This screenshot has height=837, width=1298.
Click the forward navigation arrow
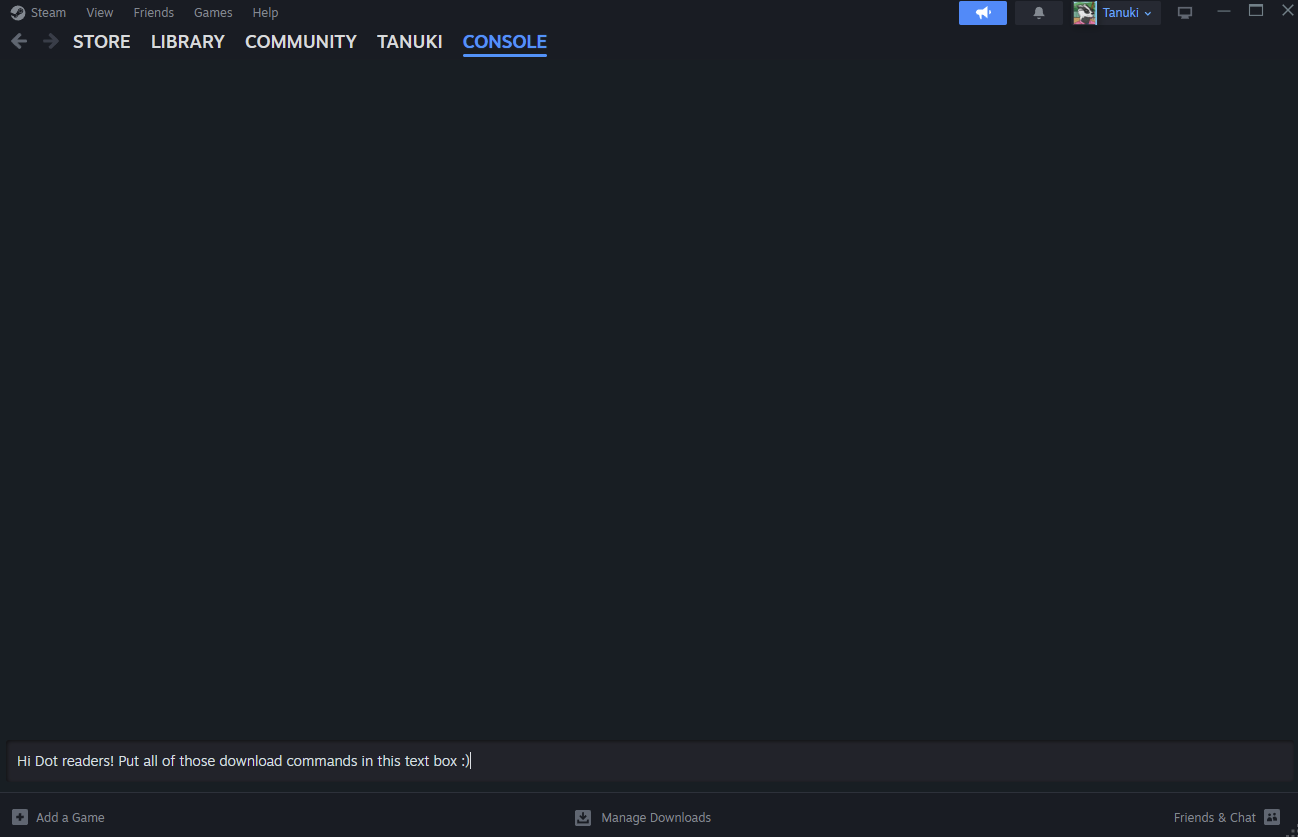(x=49, y=41)
